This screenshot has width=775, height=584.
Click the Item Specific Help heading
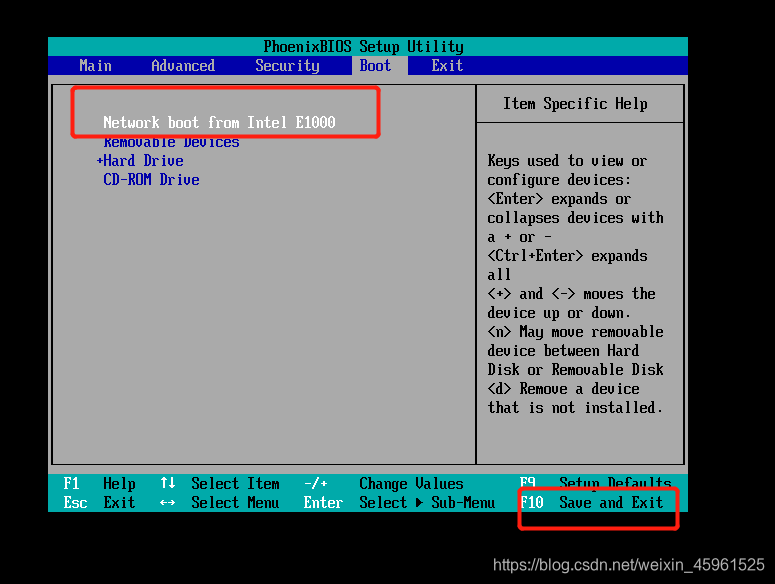tap(575, 104)
